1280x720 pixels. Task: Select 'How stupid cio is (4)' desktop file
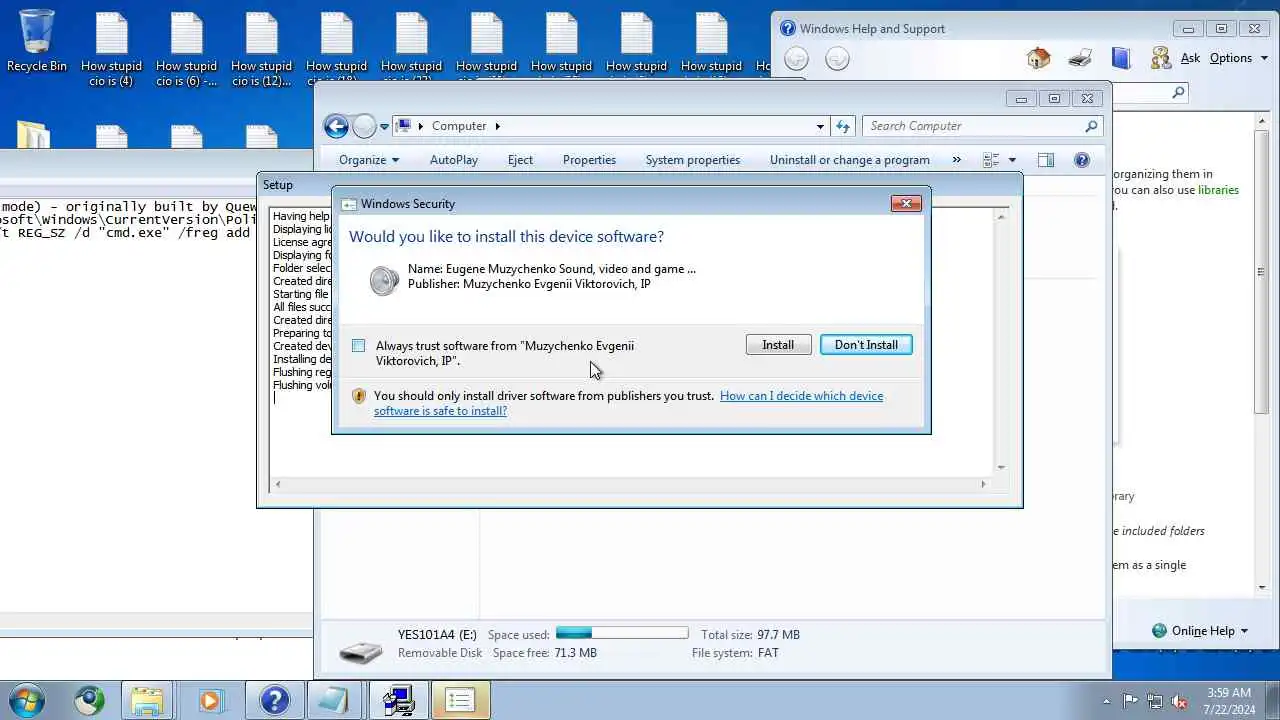tap(111, 50)
